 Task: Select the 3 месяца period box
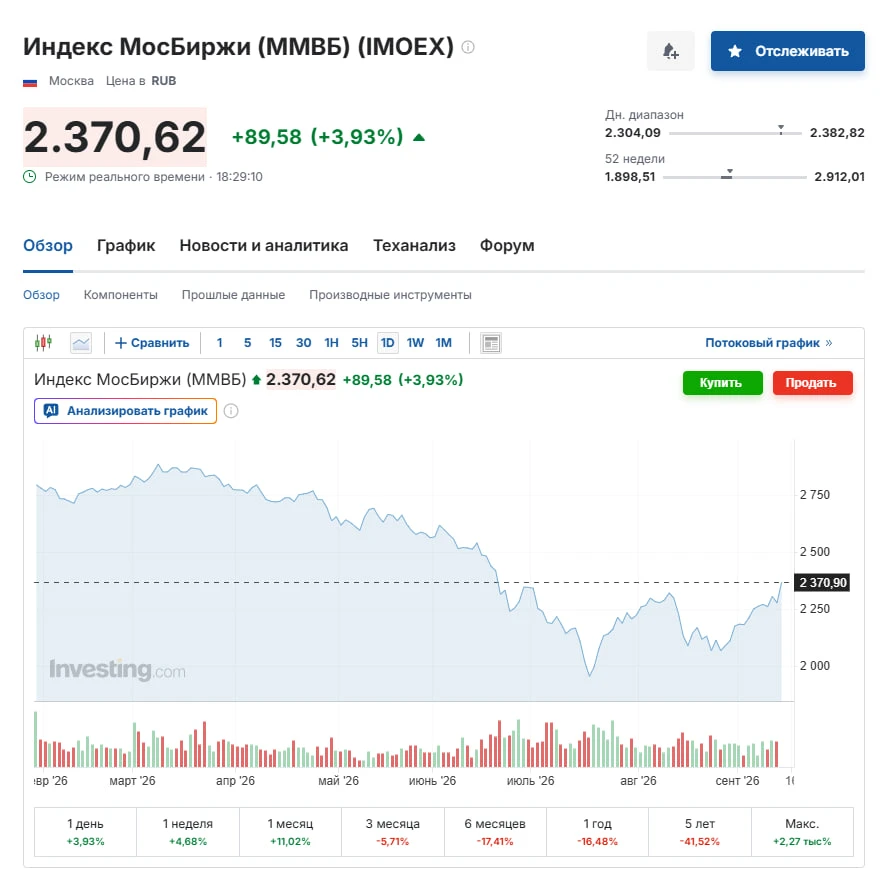click(392, 832)
